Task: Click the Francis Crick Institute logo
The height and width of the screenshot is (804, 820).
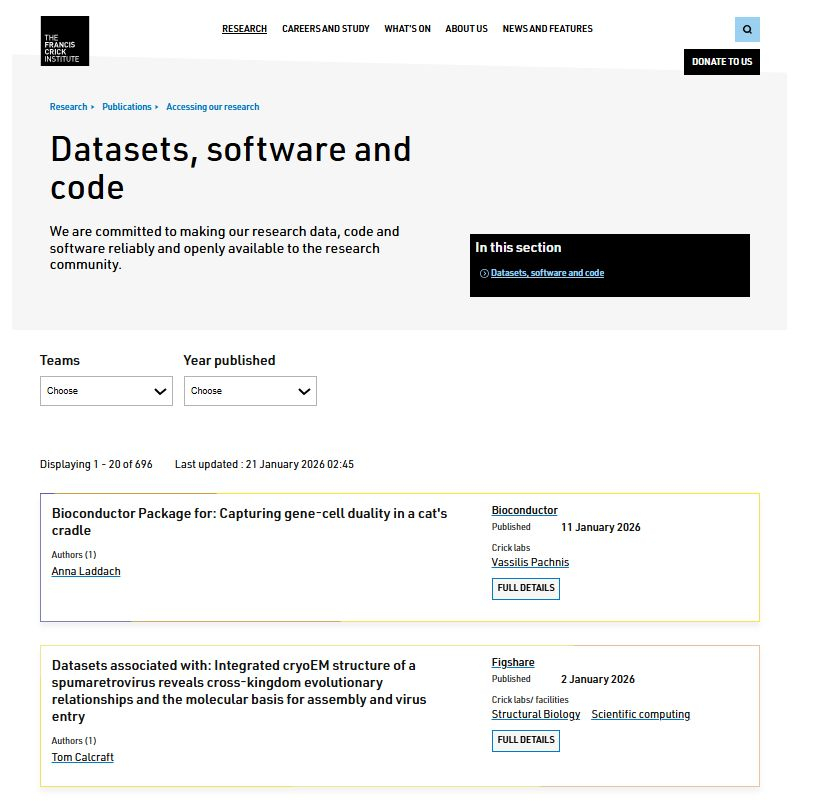Action: [x=64, y=41]
